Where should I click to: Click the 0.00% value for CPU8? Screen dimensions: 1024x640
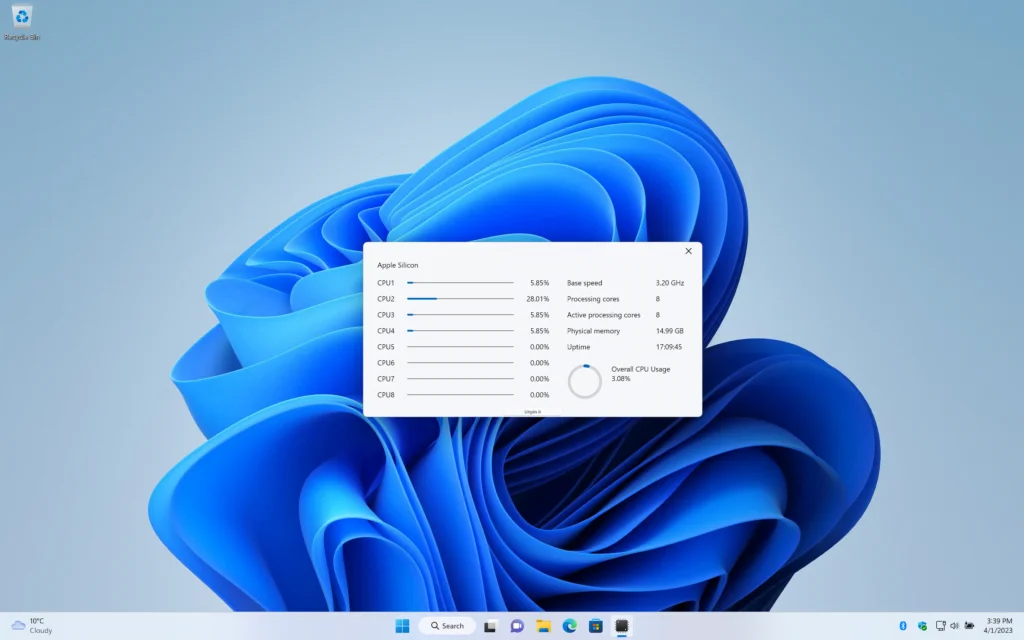[539, 394]
